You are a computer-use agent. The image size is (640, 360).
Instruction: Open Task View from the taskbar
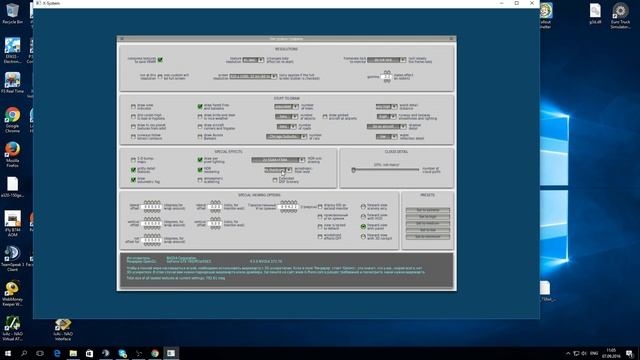pyautogui.click(x=40, y=353)
